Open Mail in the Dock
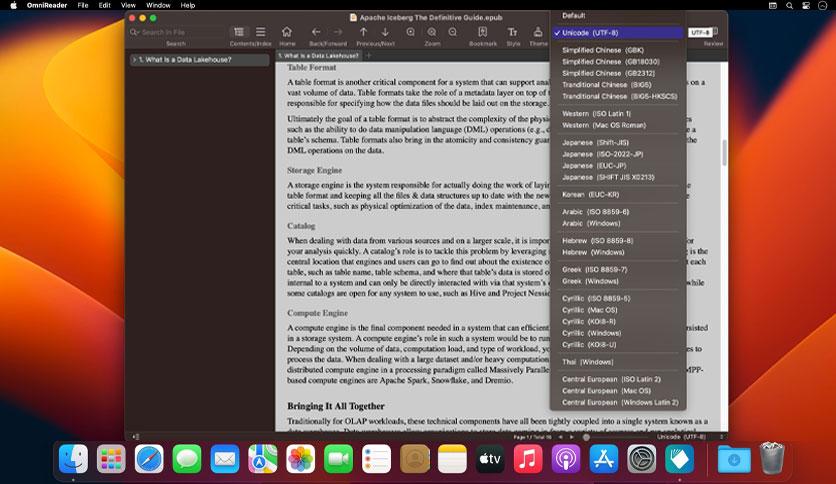The width and height of the screenshot is (836, 484). pos(224,458)
